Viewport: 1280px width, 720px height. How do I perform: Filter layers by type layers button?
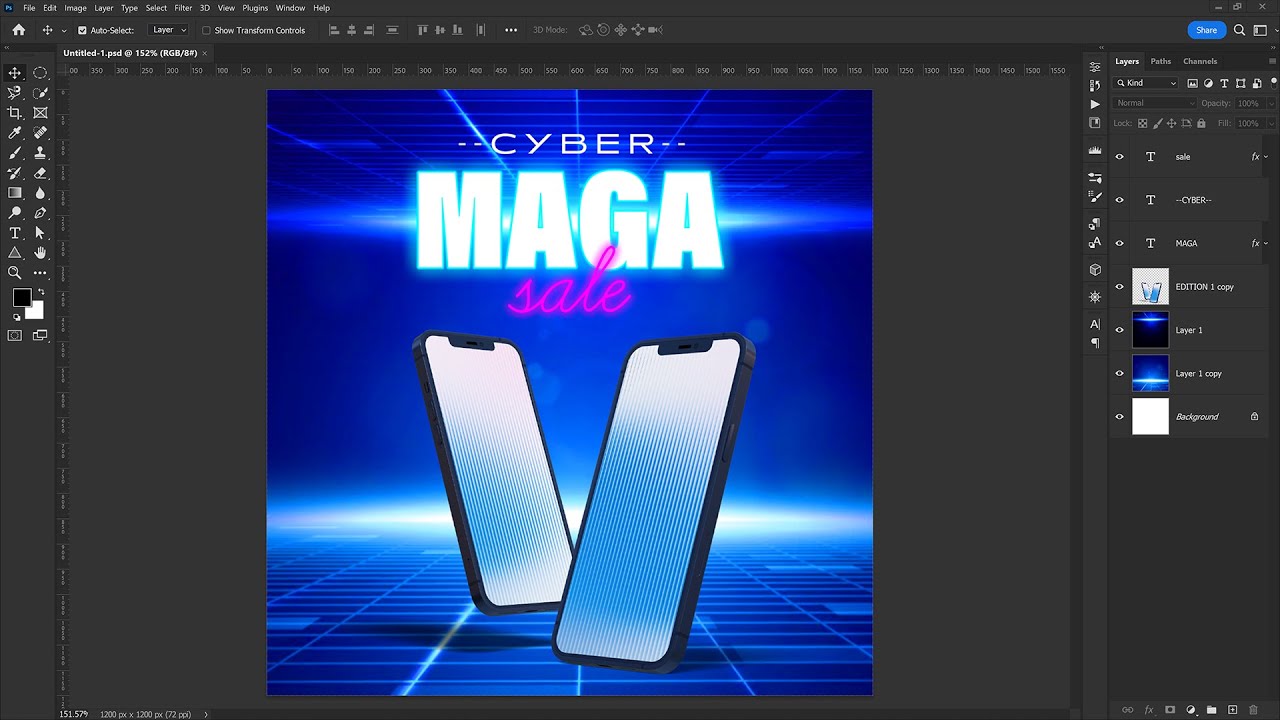click(1224, 83)
